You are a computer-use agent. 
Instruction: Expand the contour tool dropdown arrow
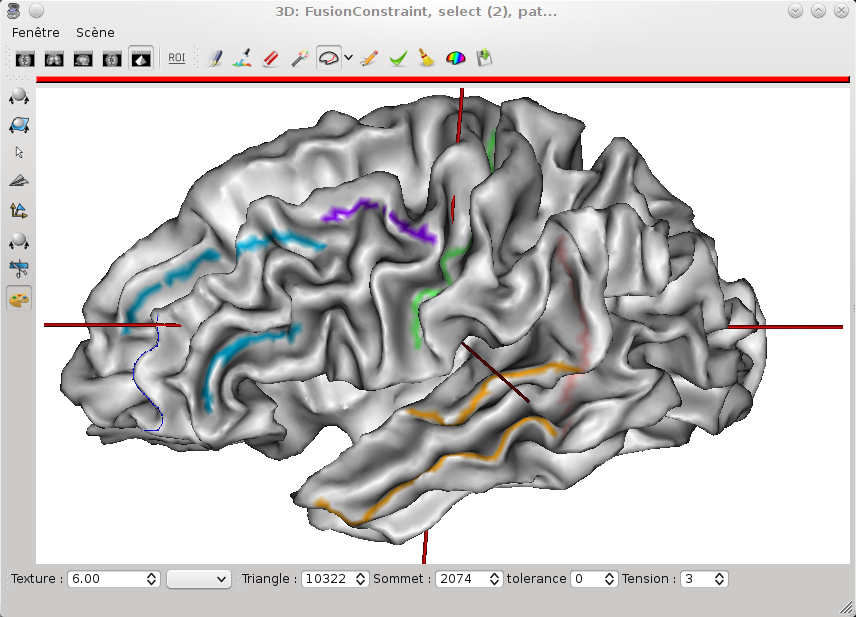click(348, 59)
